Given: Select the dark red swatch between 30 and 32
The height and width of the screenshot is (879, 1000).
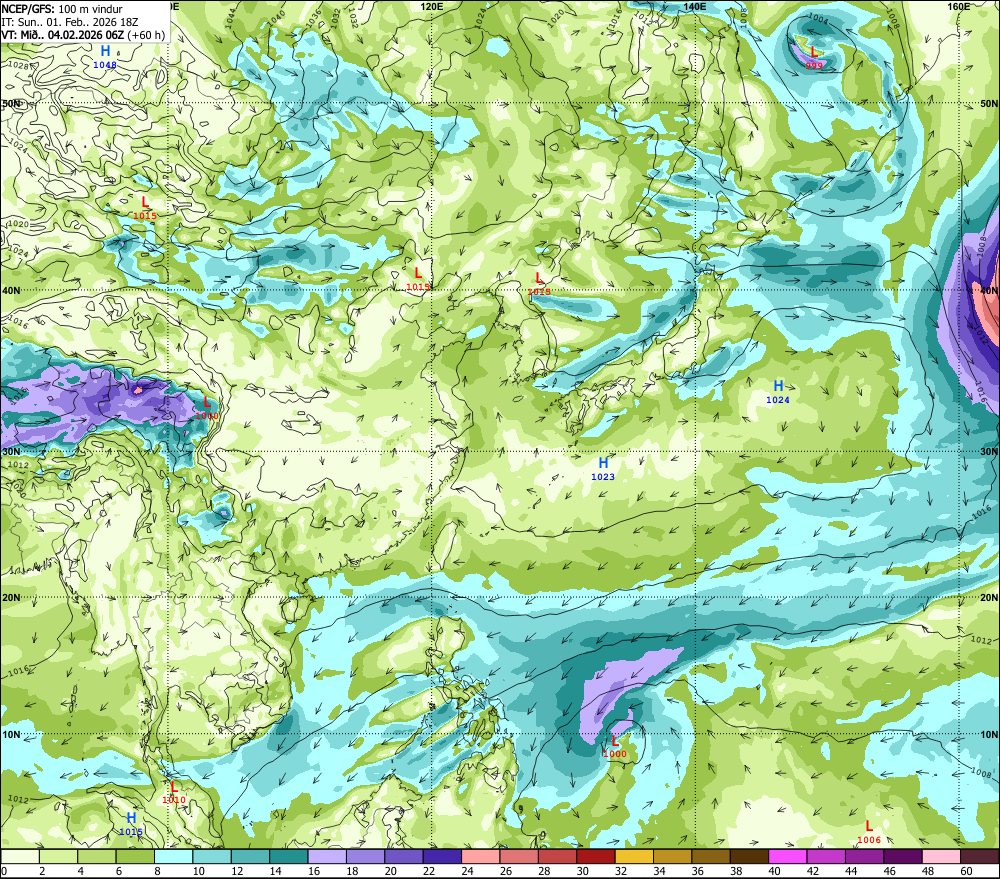Looking at the screenshot, I should tap(596, 856).
